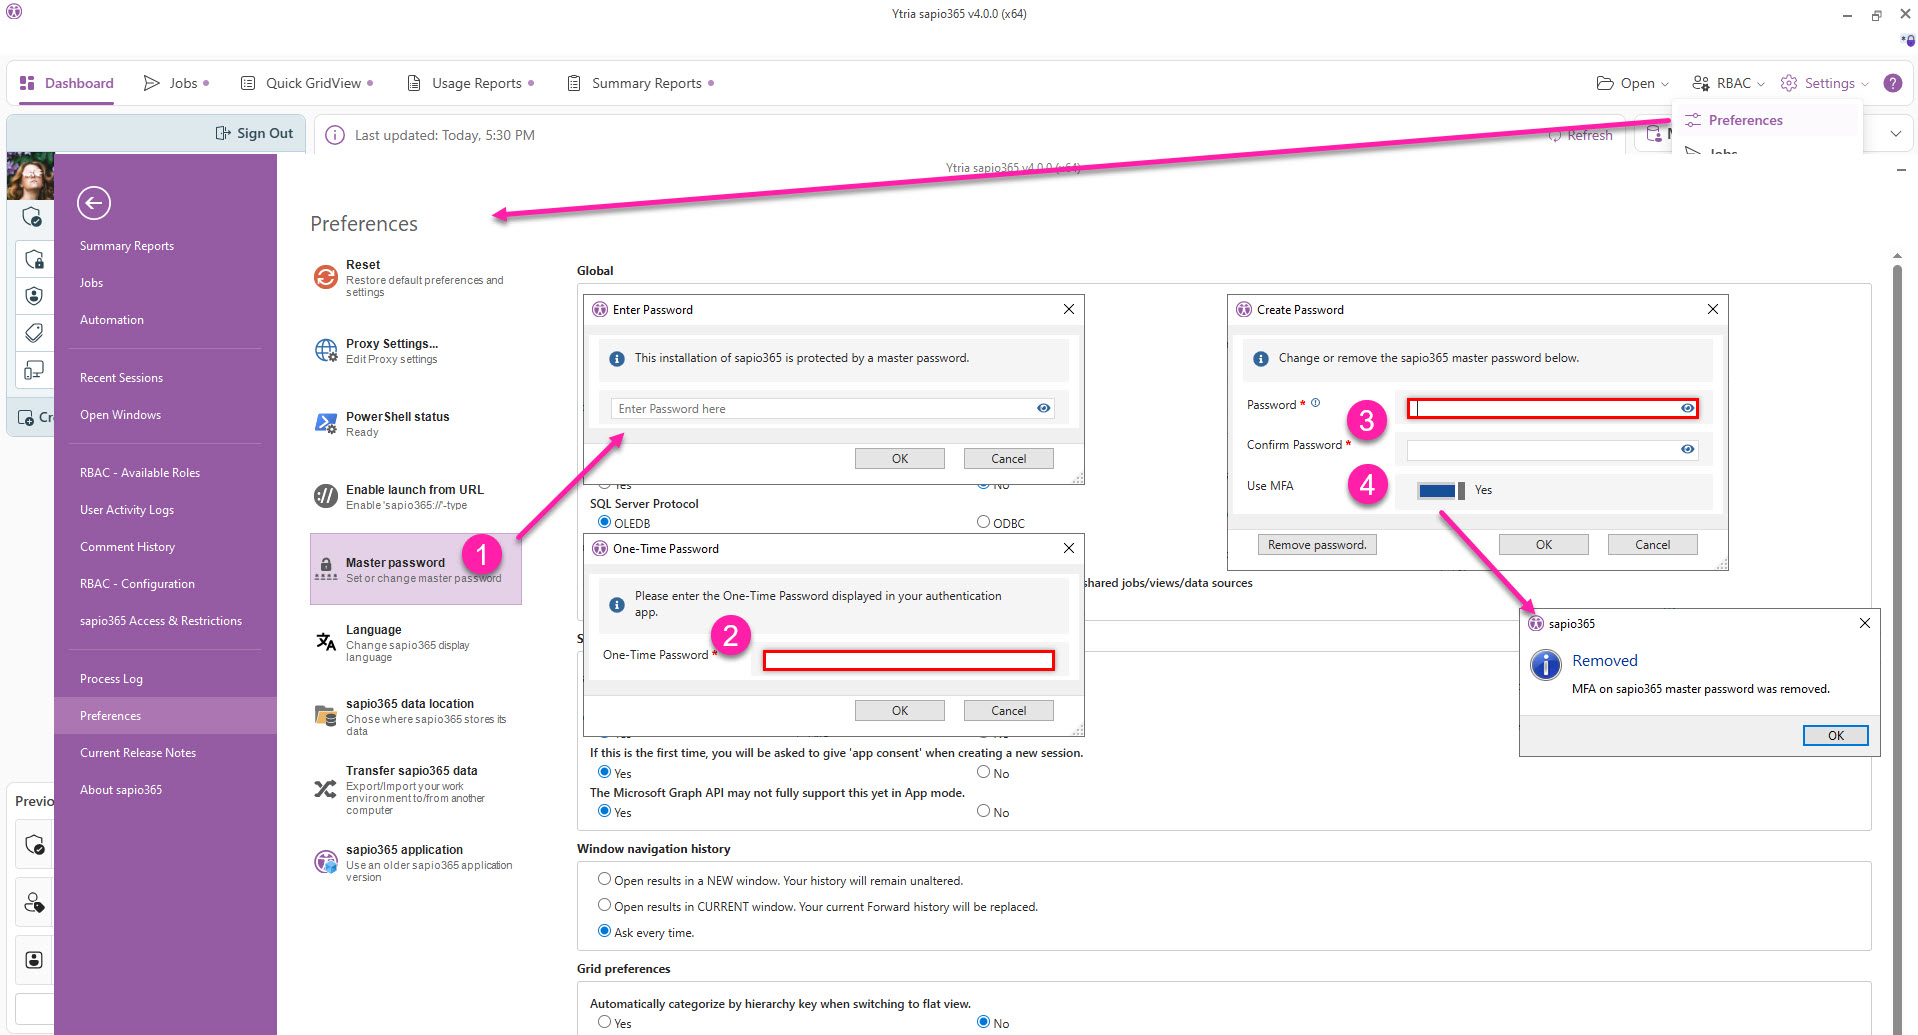Click the Remove password button
1918x1035 pixels.
[x=1316, y=545]
